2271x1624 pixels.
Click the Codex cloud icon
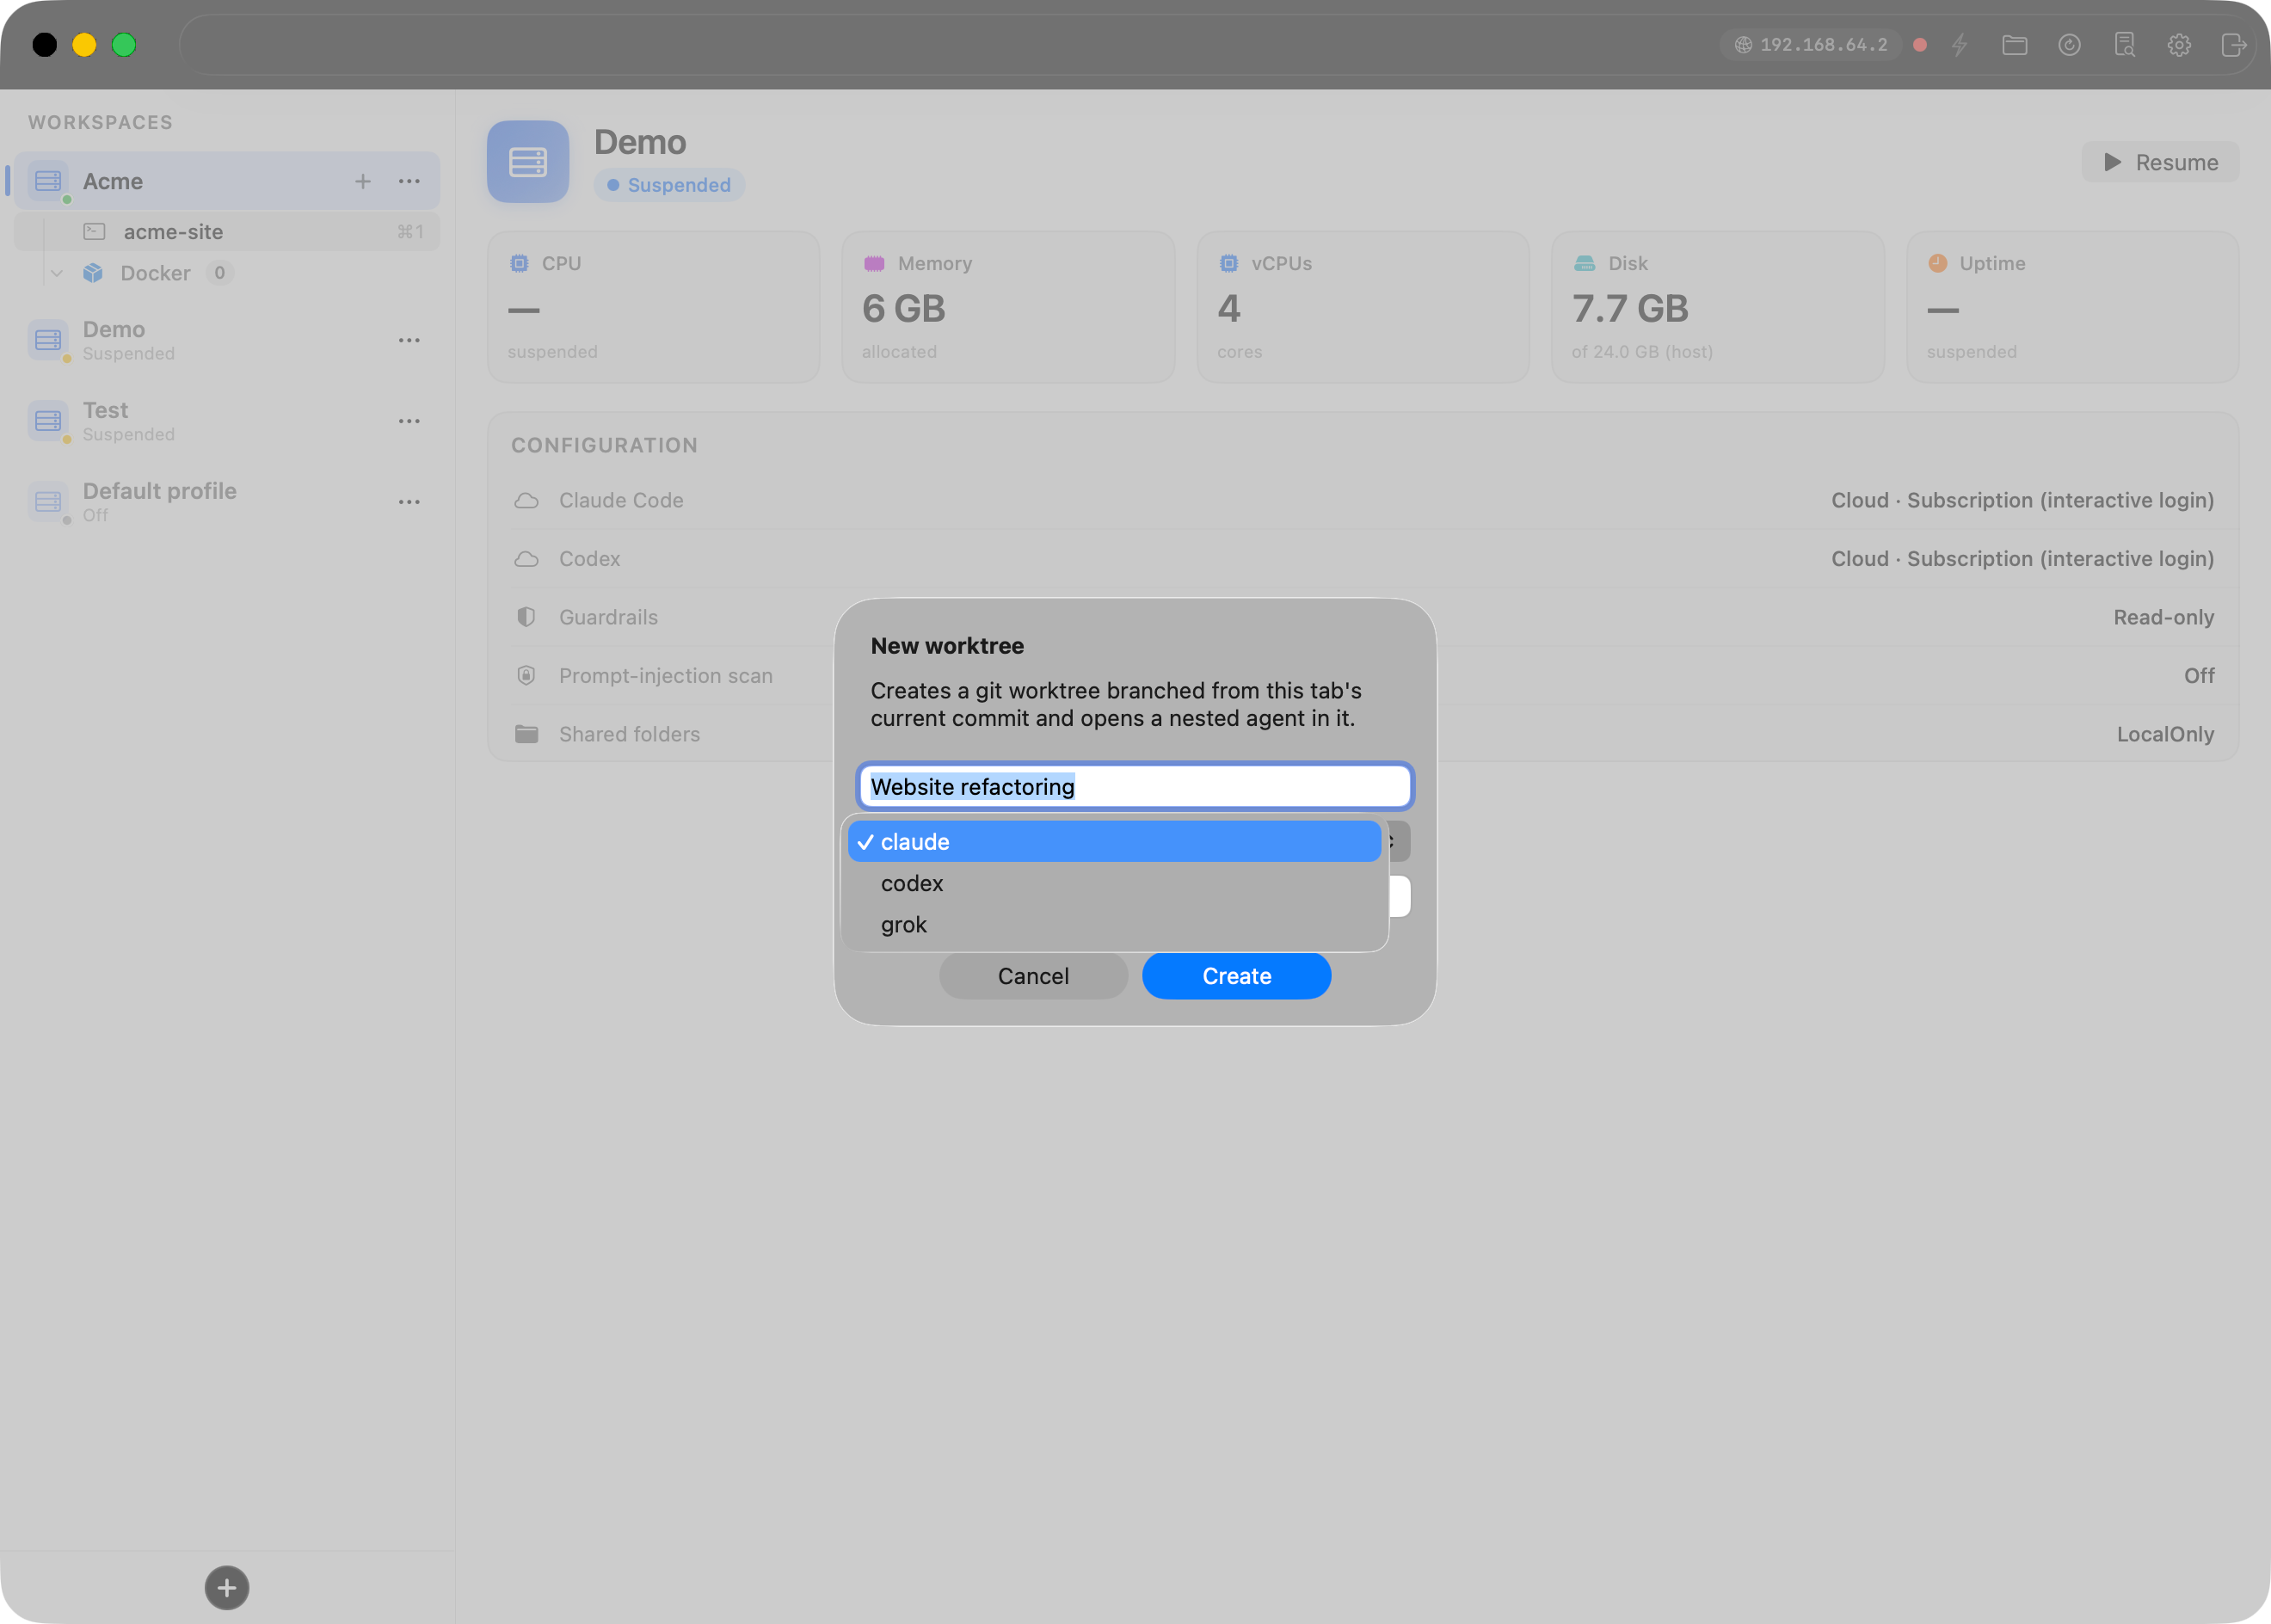tap(526, 558)
